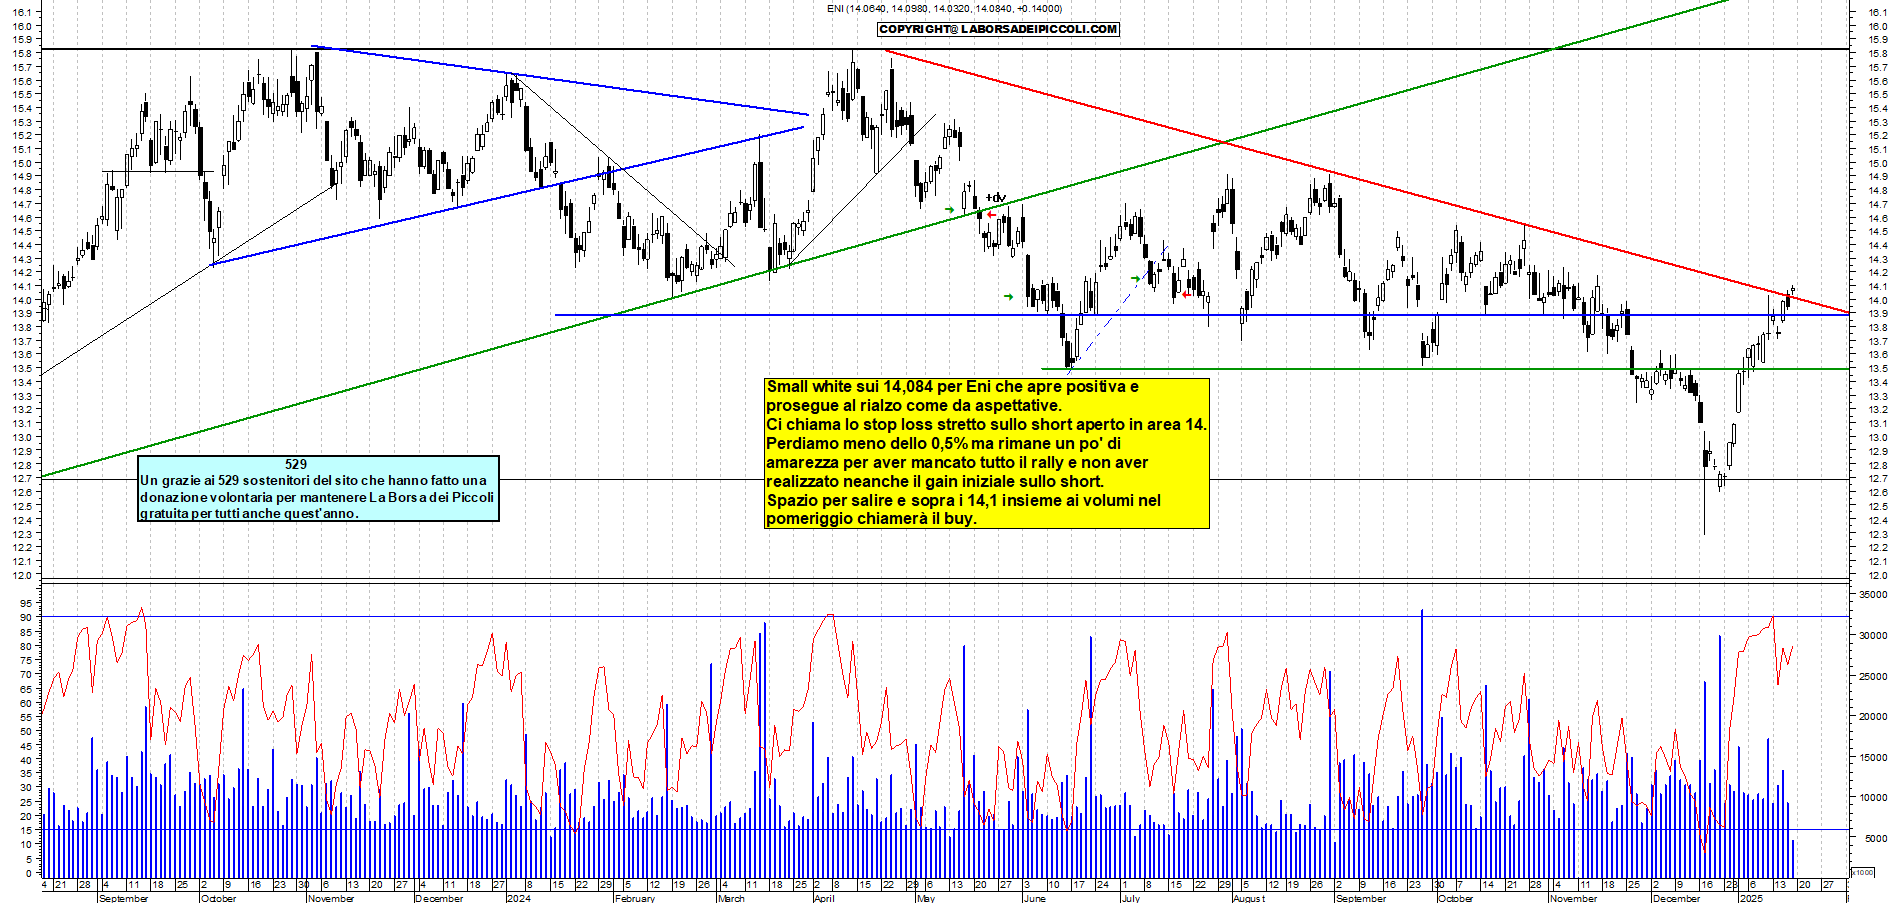The width and height of the screenshot is (1890, 903).
Task: Click the "15000" volume axis value
Action: tap(1873, 757)
